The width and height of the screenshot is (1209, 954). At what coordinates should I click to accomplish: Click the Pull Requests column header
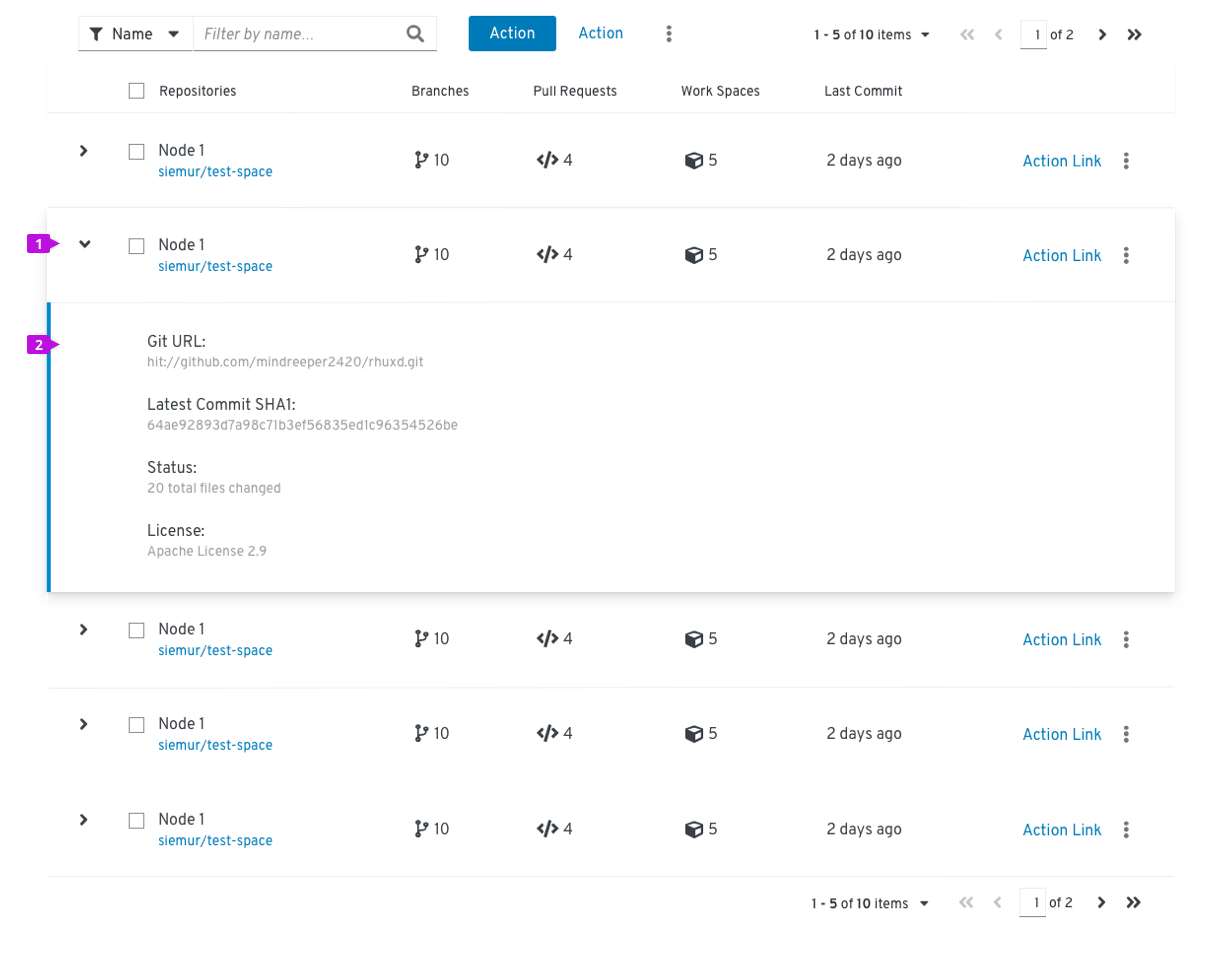tap(575, 91)
